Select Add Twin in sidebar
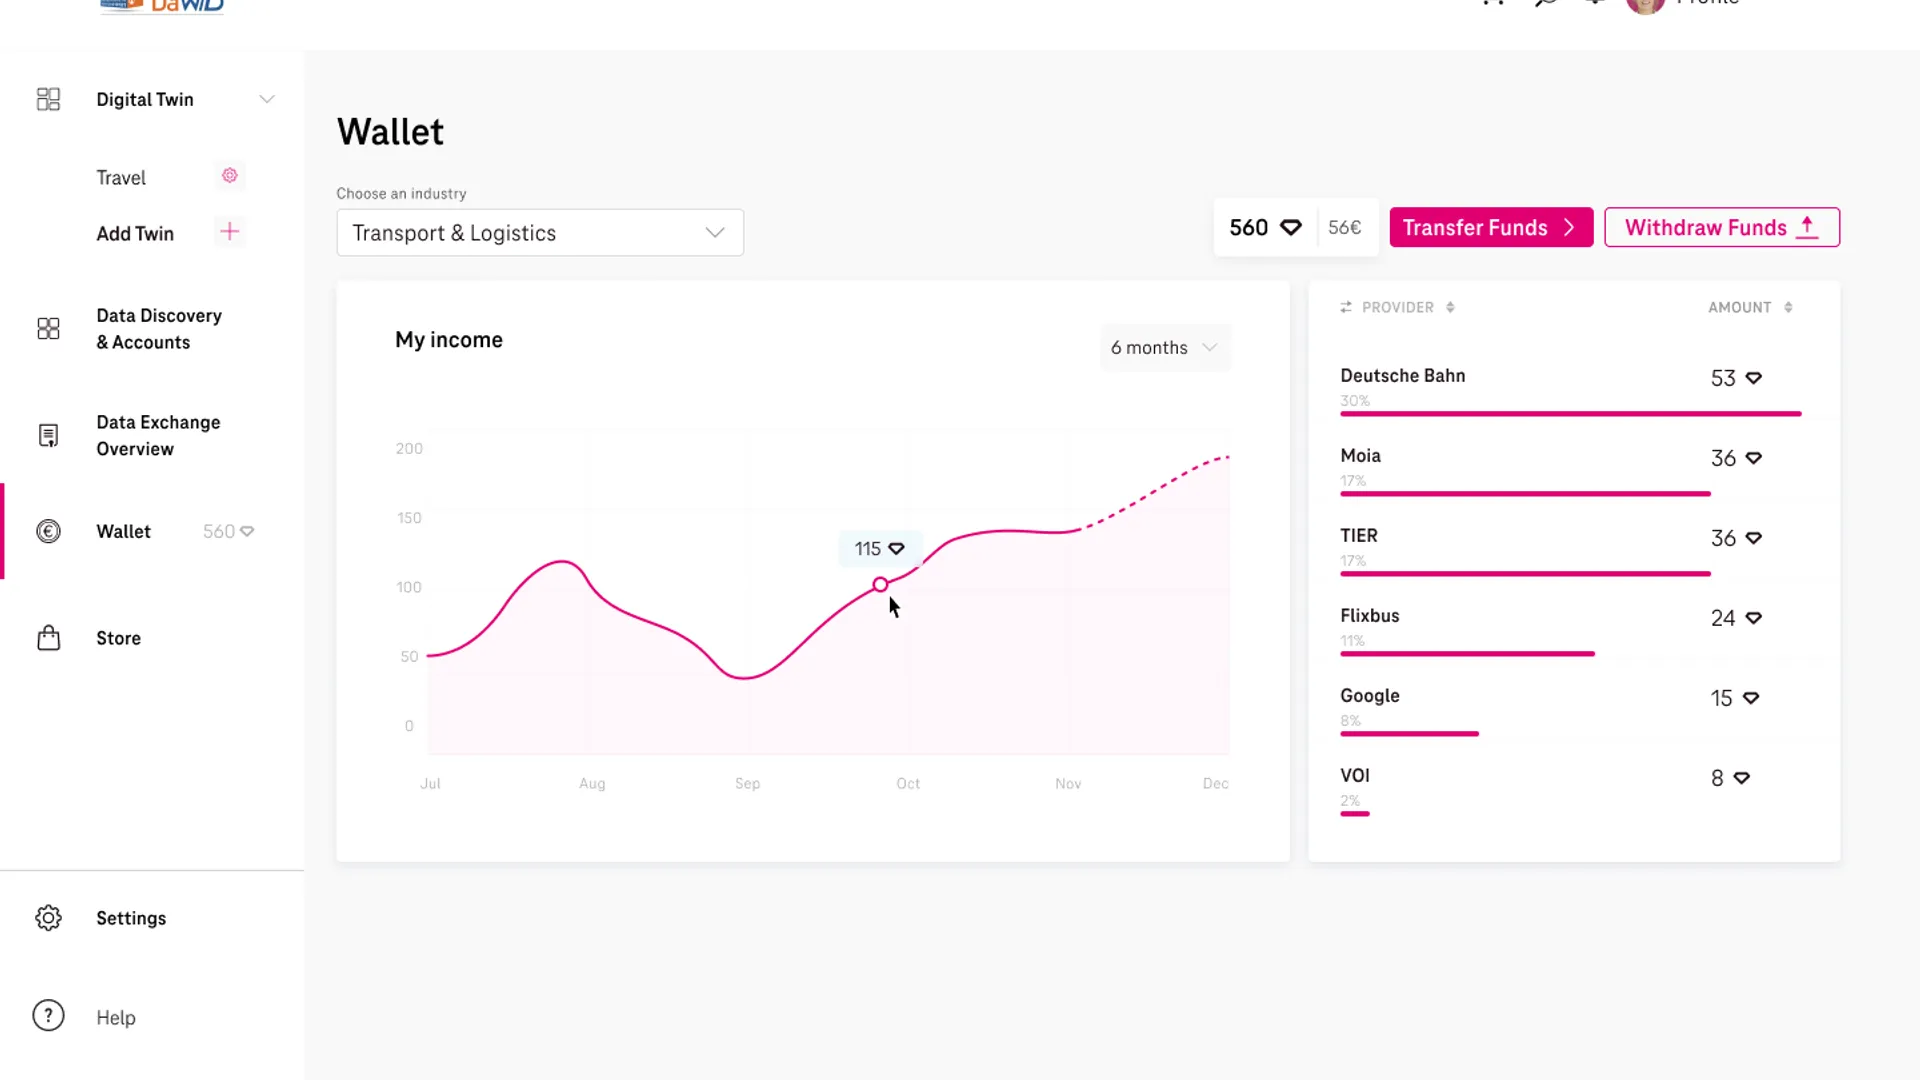Image resolution: width=1920 pixels, height=1080 pixels. [x=135, y=234]
